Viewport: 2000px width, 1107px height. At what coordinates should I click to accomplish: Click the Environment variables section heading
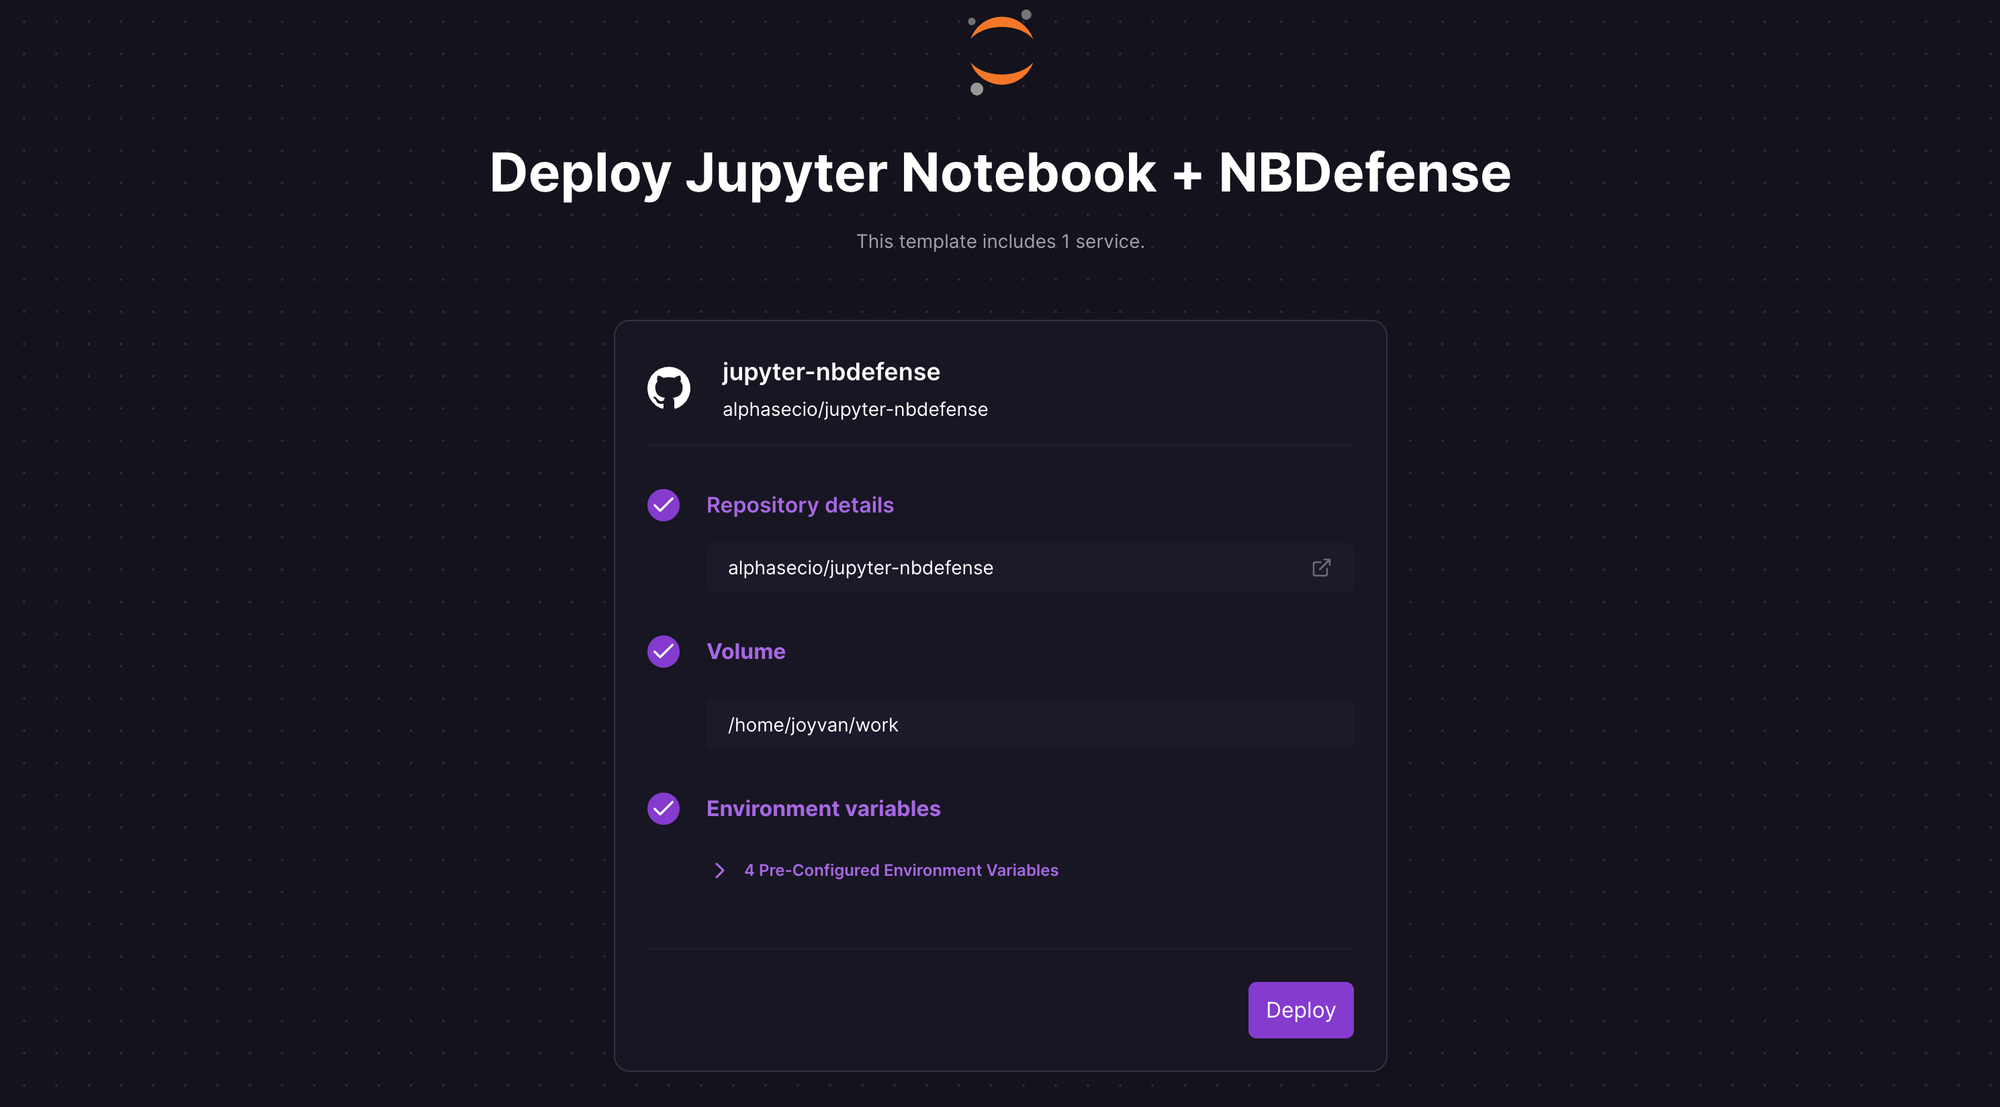tap(823, 808)
